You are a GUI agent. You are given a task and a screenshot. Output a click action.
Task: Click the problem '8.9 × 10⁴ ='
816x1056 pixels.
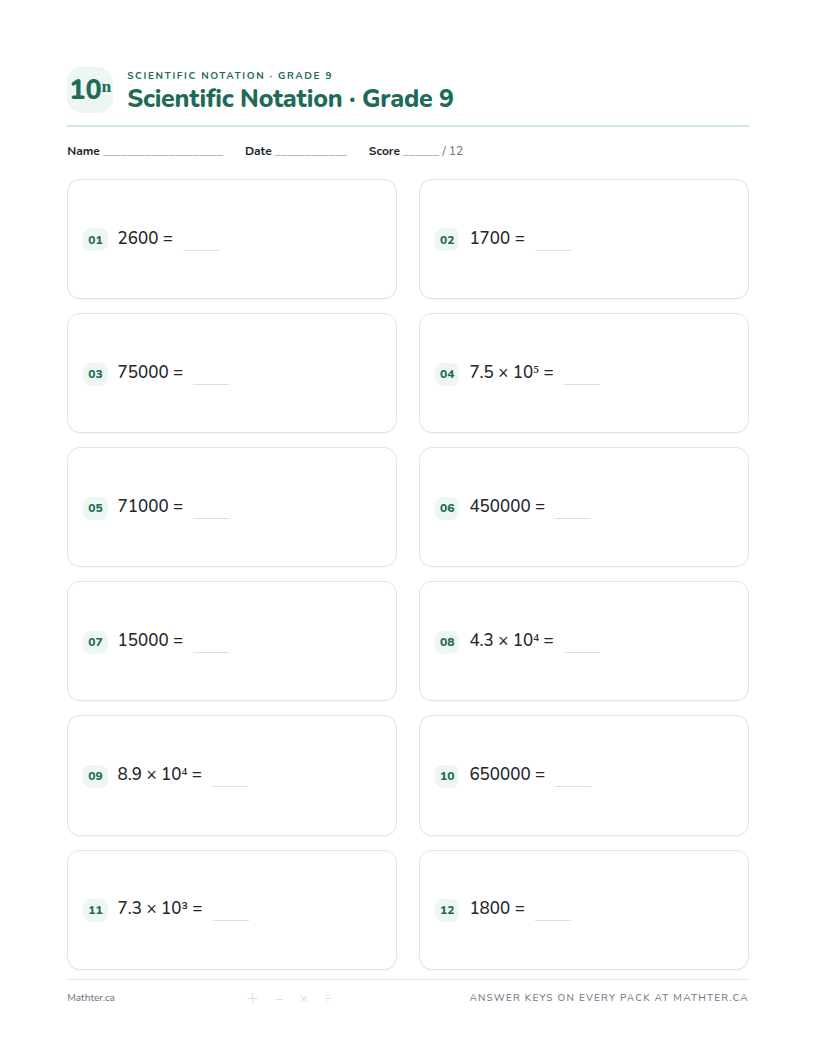coord(160,774)
